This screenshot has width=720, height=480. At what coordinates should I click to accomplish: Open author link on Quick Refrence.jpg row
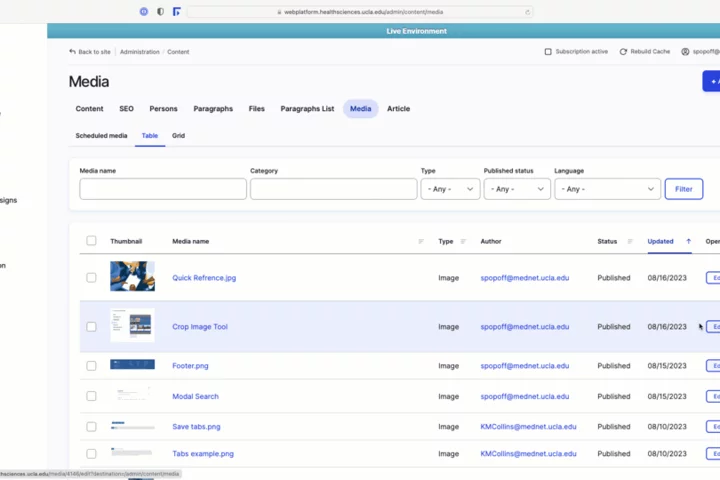tap(524, 277)
